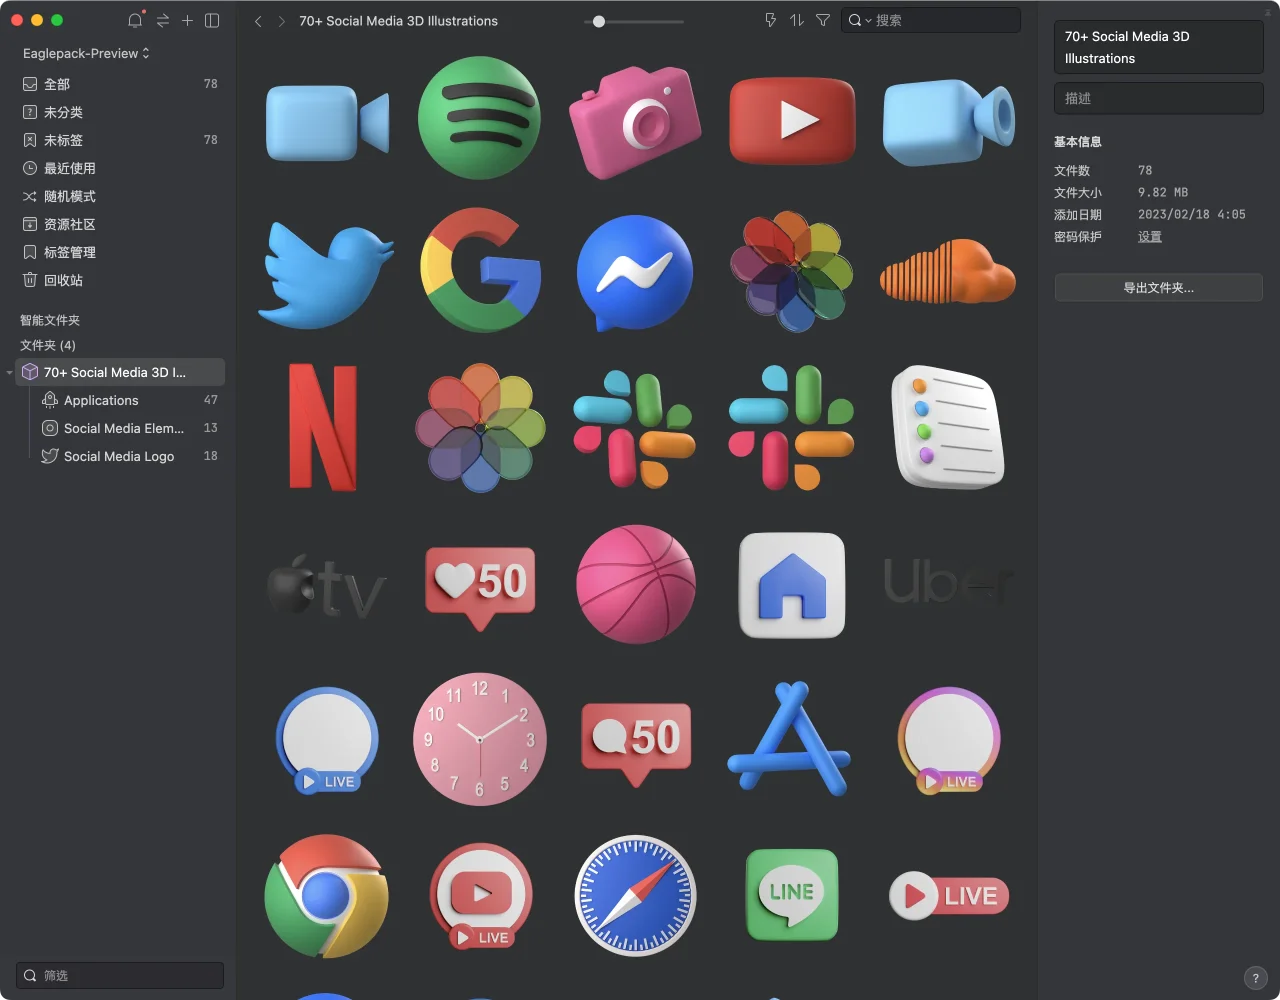Image resolution: width=1280 pixels, height=1000 pixels.
Task: Open 资源社区 in the sidebar
Action: click(119, 224)
